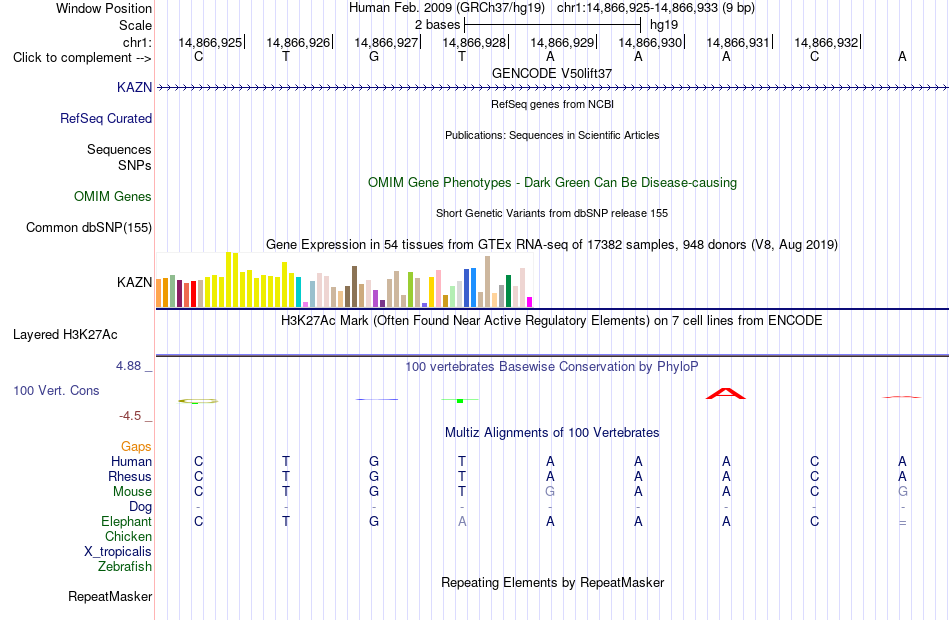Viewport: 950px width, 620px height.
Task: Click 'Human Feb. 2009 (GRCh37/hg19)' header text
Action: point(447,8)
